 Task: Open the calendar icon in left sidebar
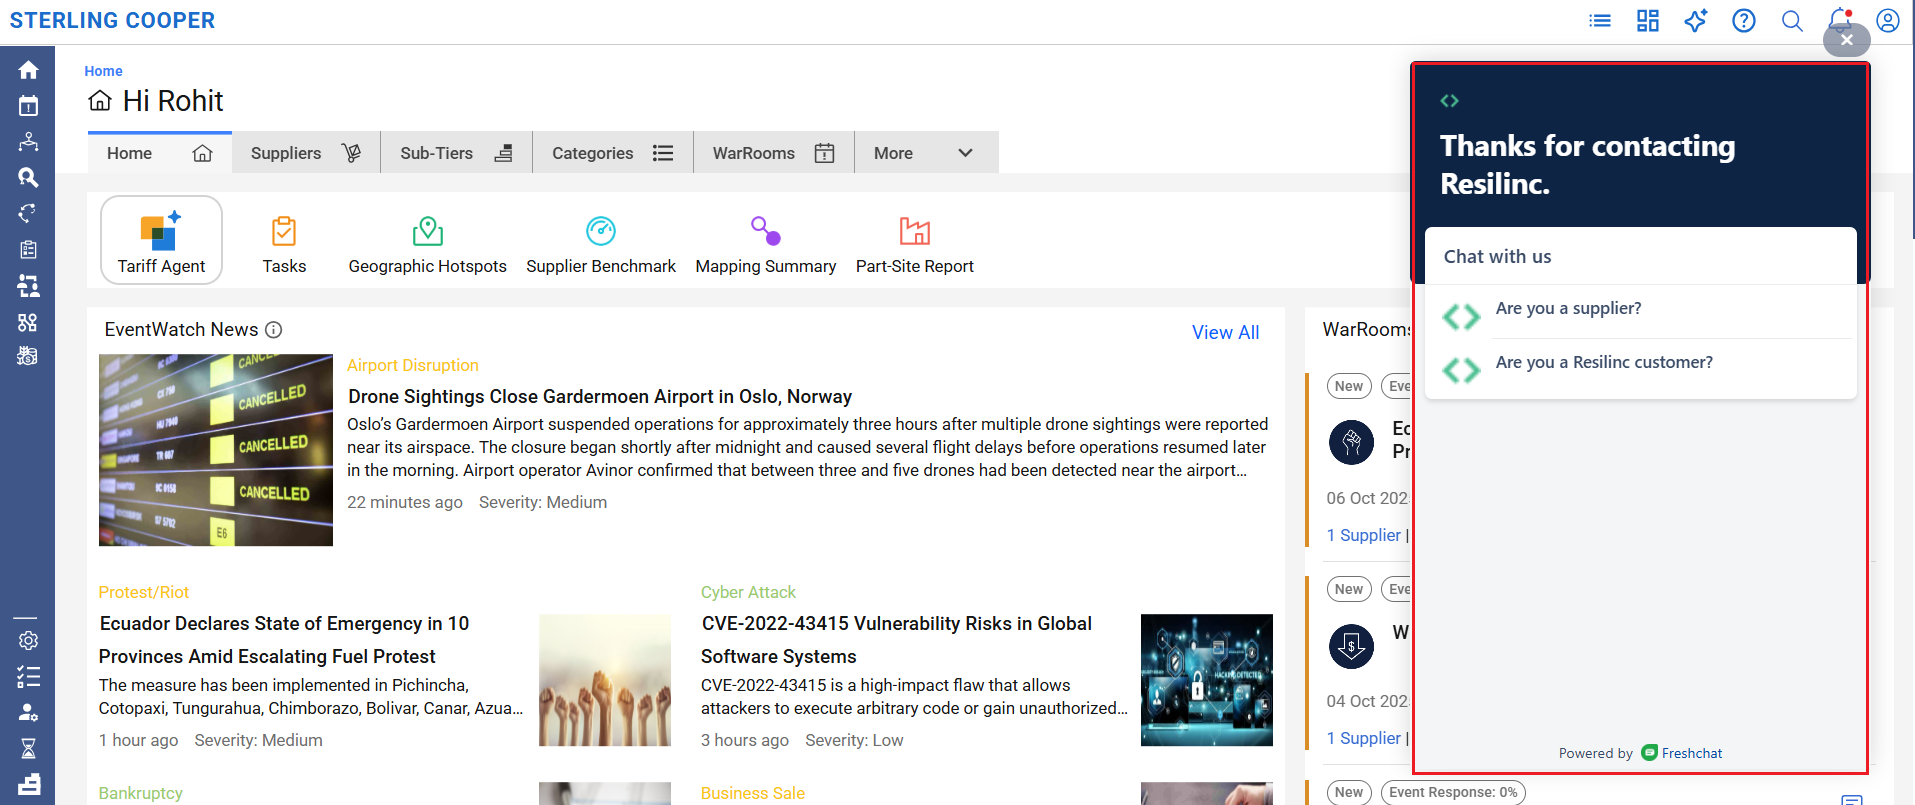pyautogui.click(x=28, y=106)
